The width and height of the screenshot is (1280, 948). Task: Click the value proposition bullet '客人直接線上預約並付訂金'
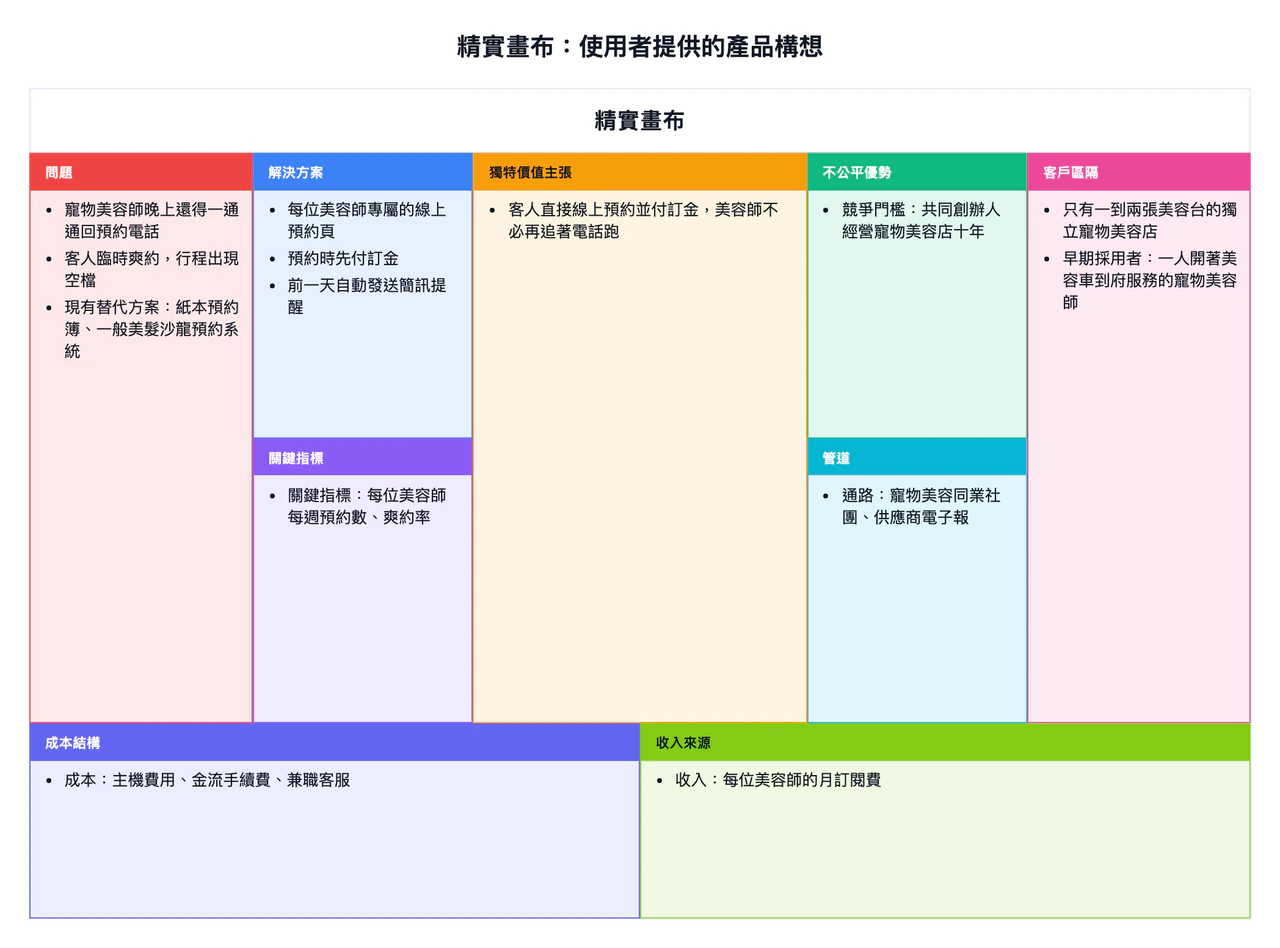tap(643, 221)
